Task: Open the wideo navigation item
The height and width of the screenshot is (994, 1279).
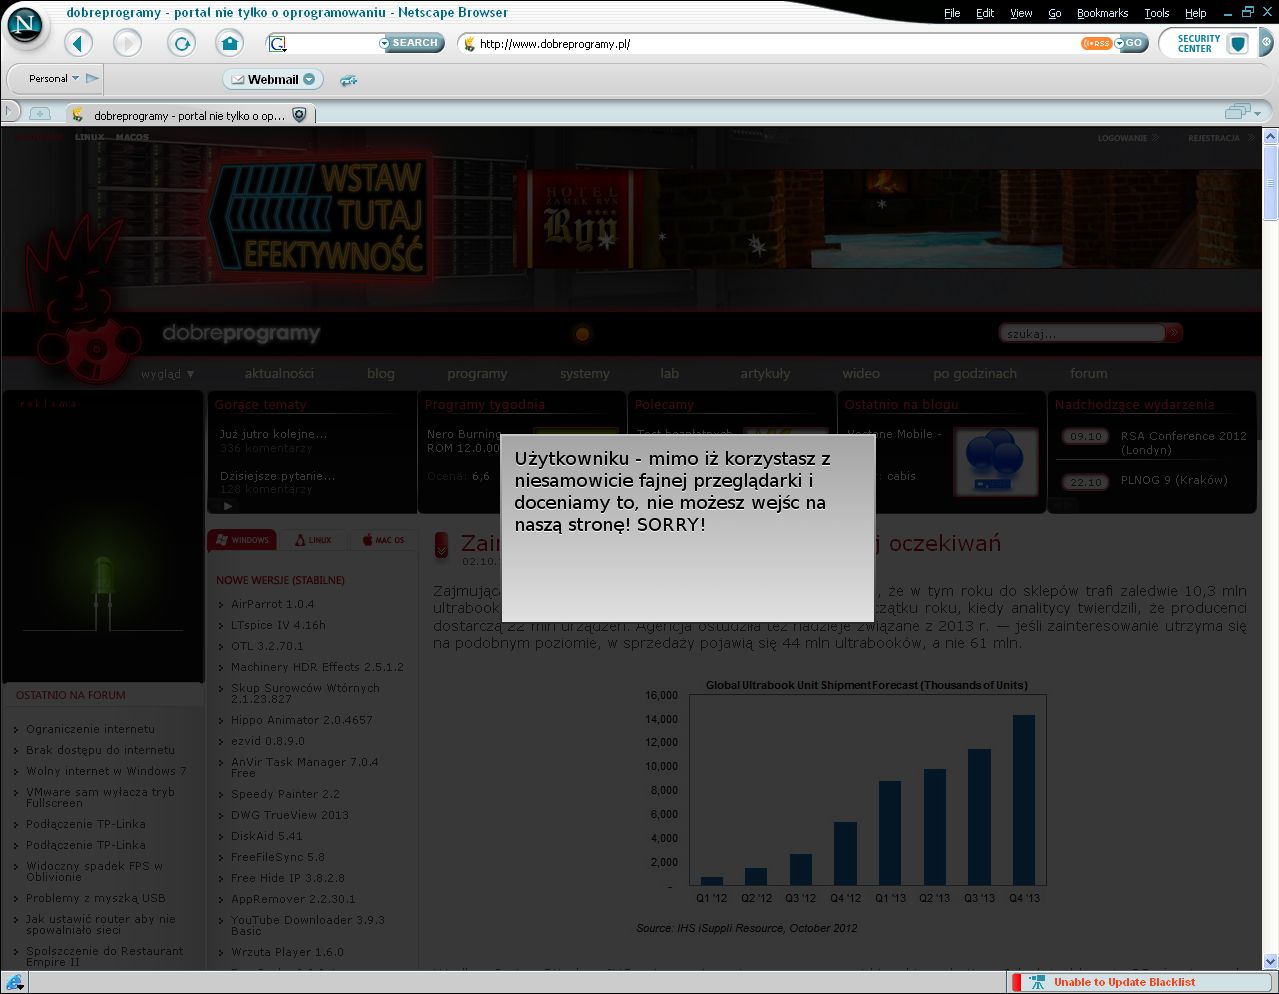Action: [861, 373]
